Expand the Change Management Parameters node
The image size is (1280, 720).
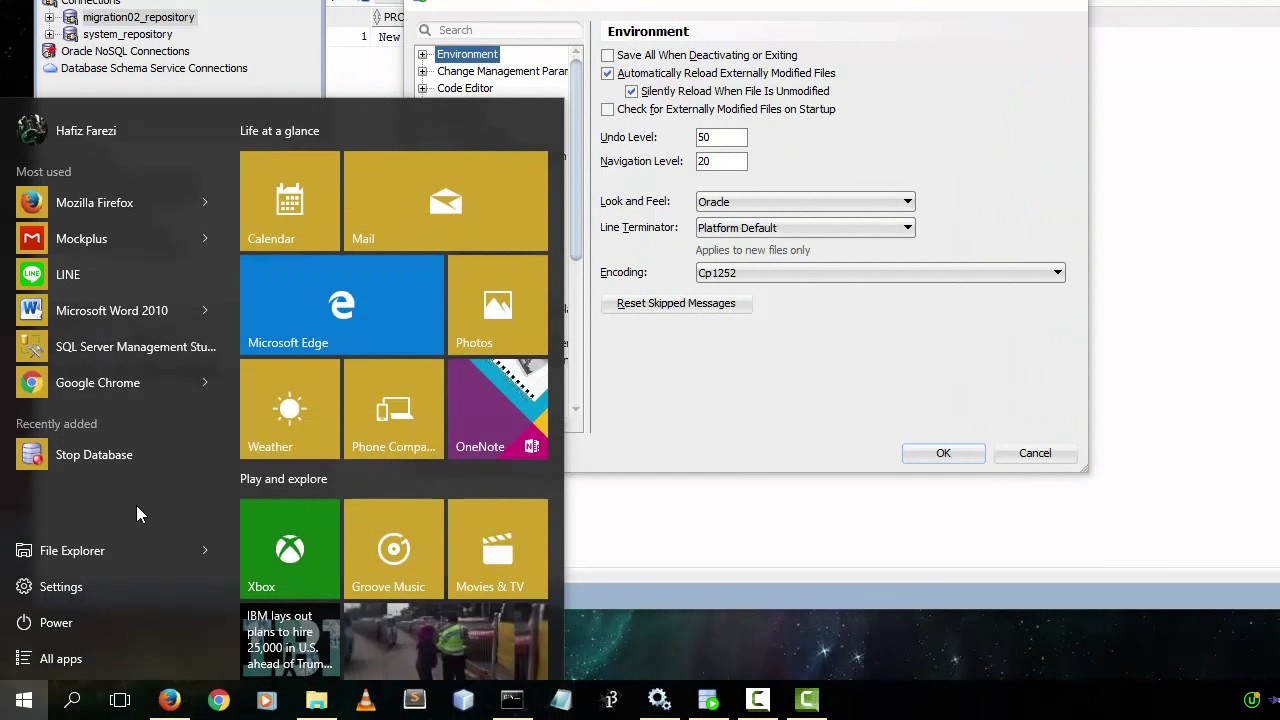[423, 71]
